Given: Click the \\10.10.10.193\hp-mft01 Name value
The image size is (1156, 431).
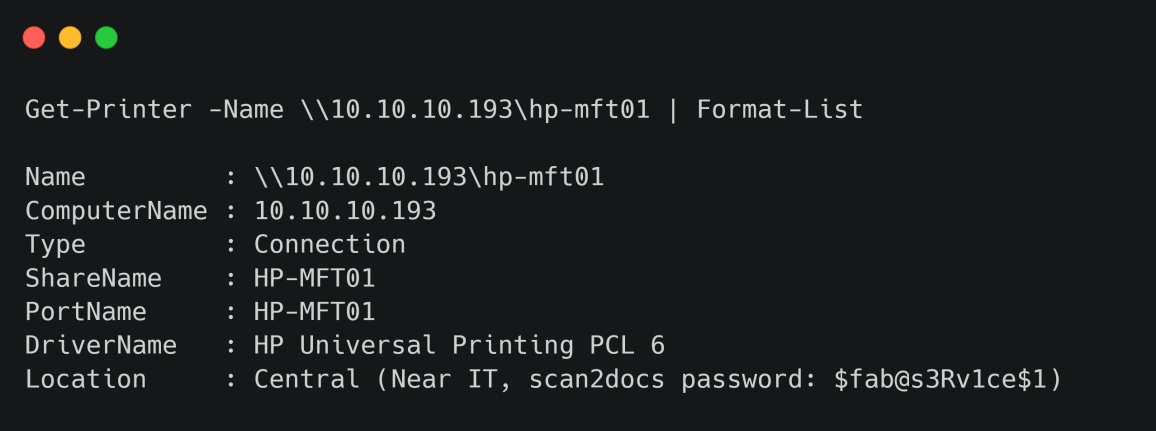Looking at the screenshot, I should [x=429, y=178].
